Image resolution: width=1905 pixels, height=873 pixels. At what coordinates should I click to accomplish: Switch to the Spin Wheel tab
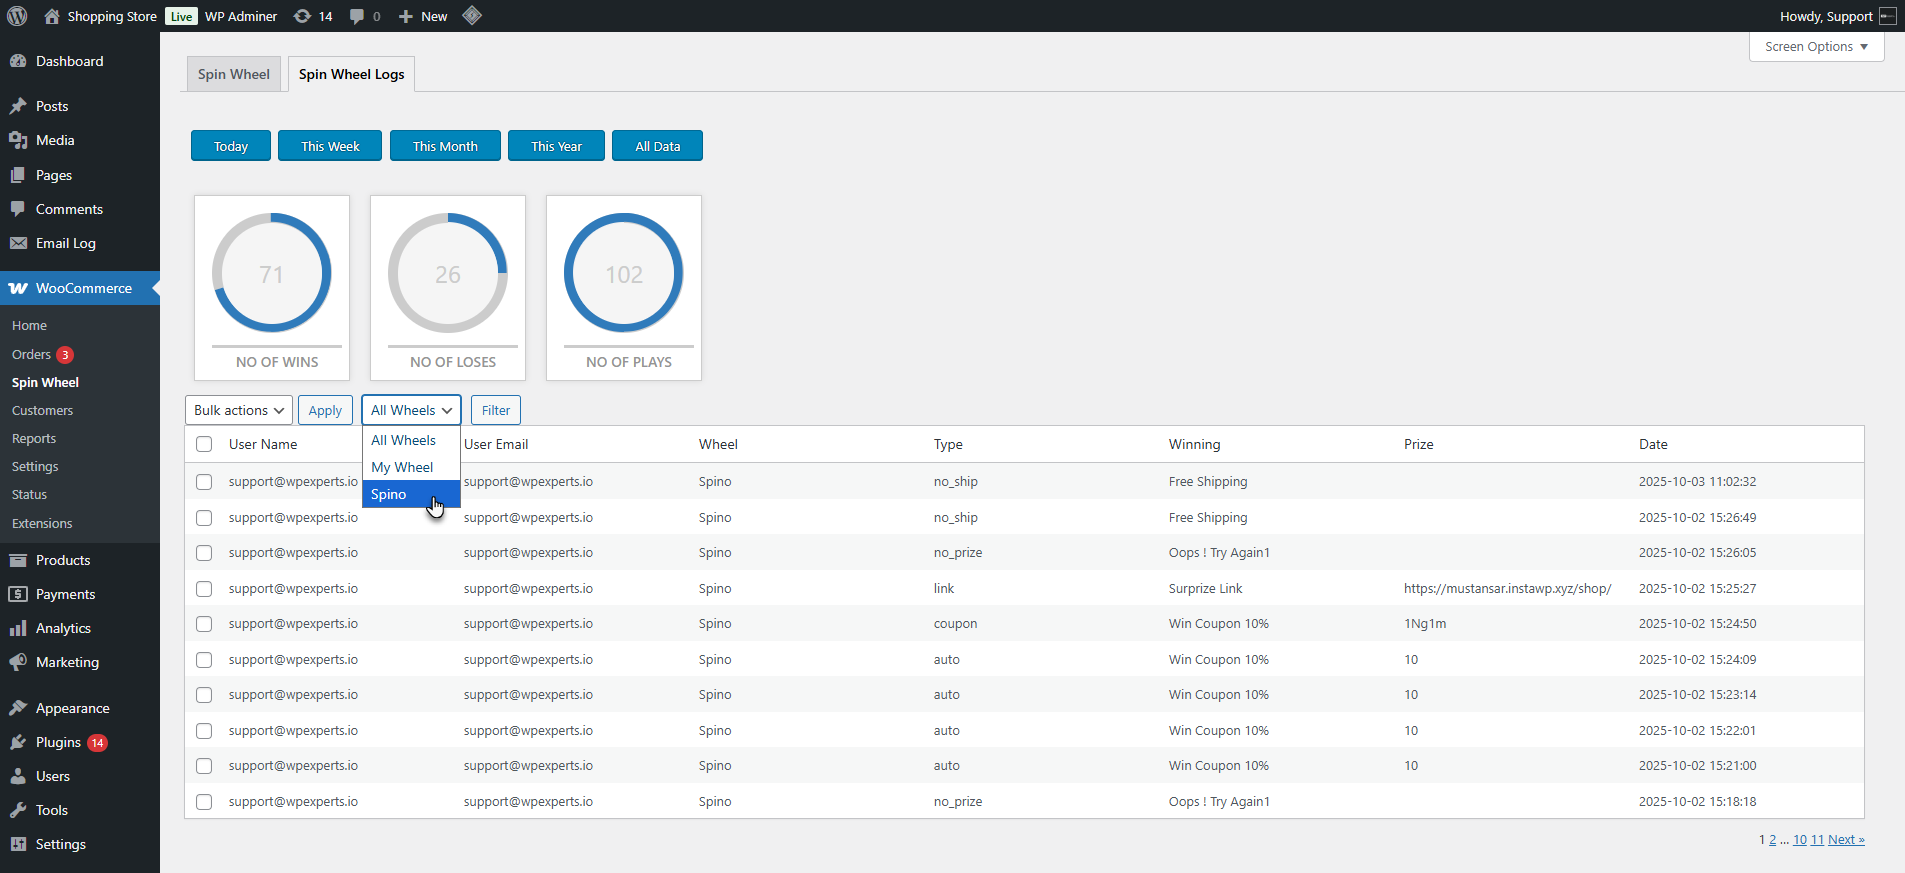234,74
